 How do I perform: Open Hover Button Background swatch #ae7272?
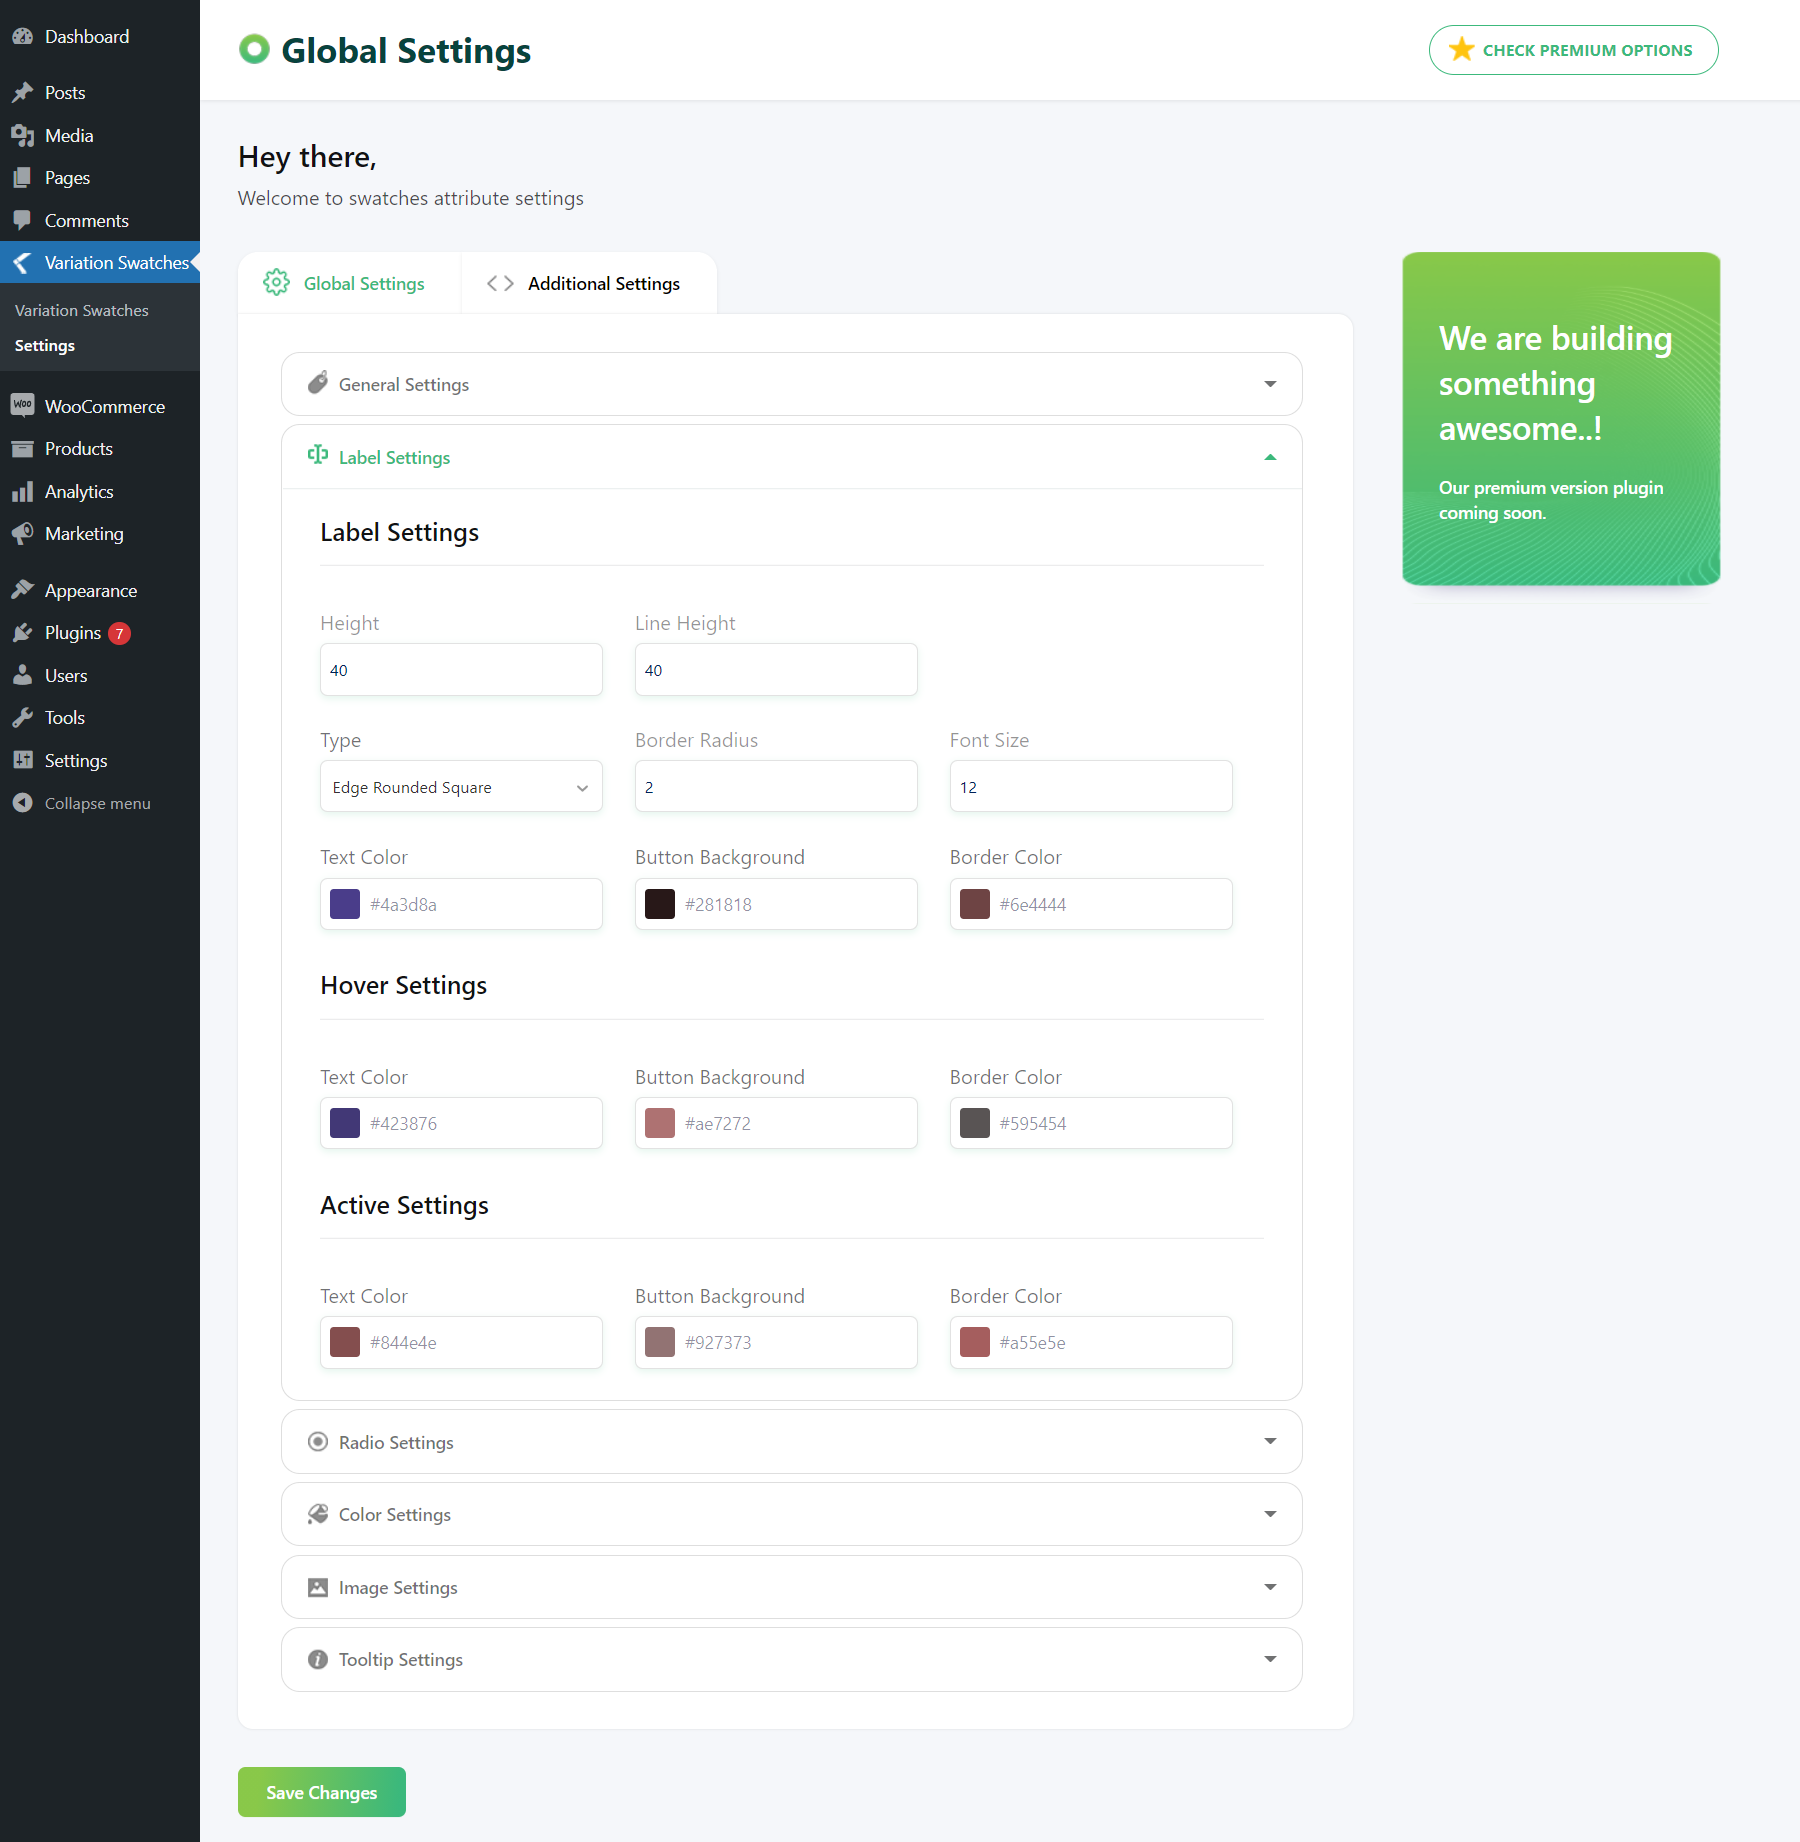point(660,1123)
